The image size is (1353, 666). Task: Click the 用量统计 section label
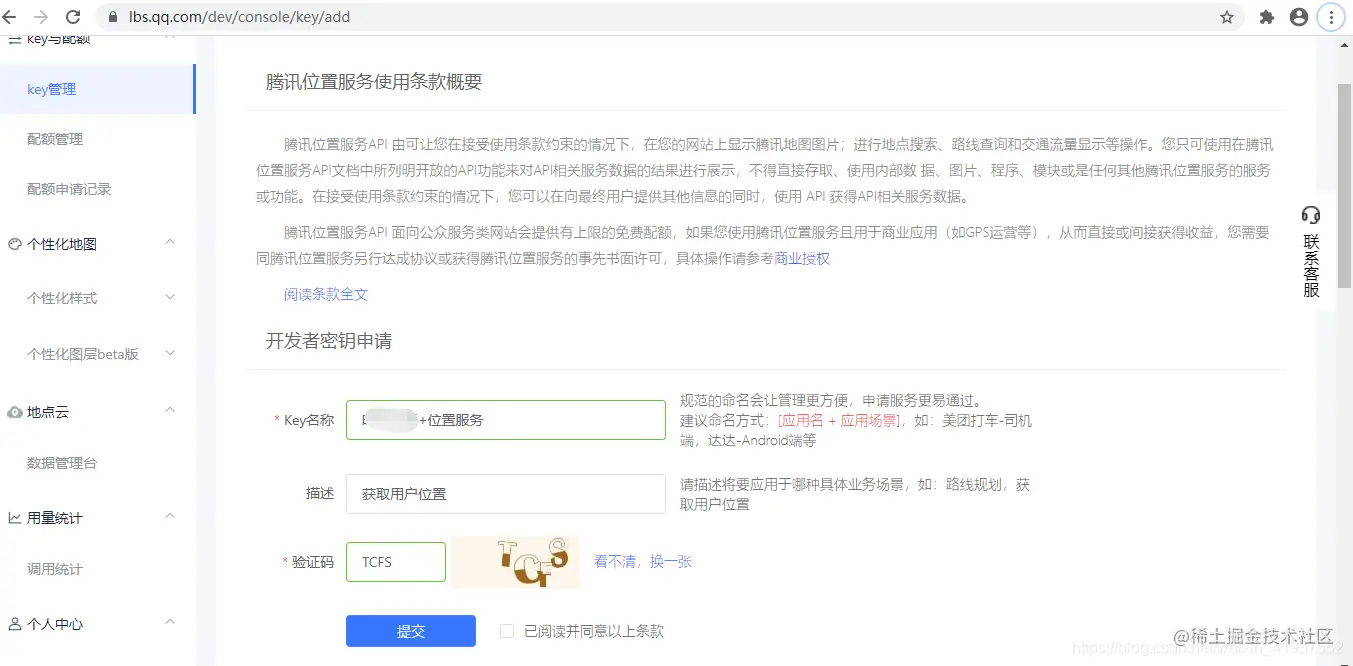55,518
